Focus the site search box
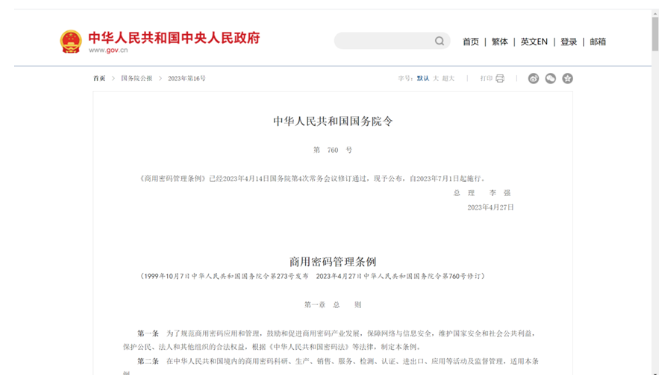Image resolution: width=661 pixels, height=375 pixels. (392, 41)
